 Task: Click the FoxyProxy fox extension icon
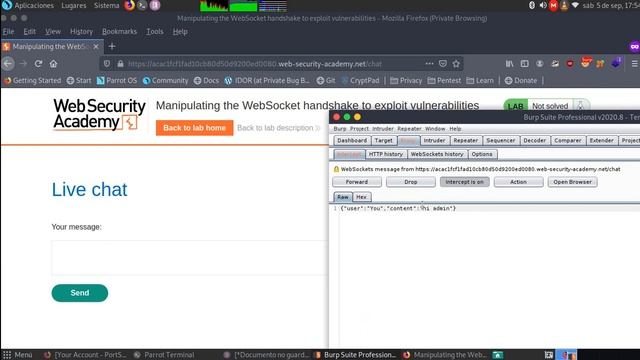point(586,63)
